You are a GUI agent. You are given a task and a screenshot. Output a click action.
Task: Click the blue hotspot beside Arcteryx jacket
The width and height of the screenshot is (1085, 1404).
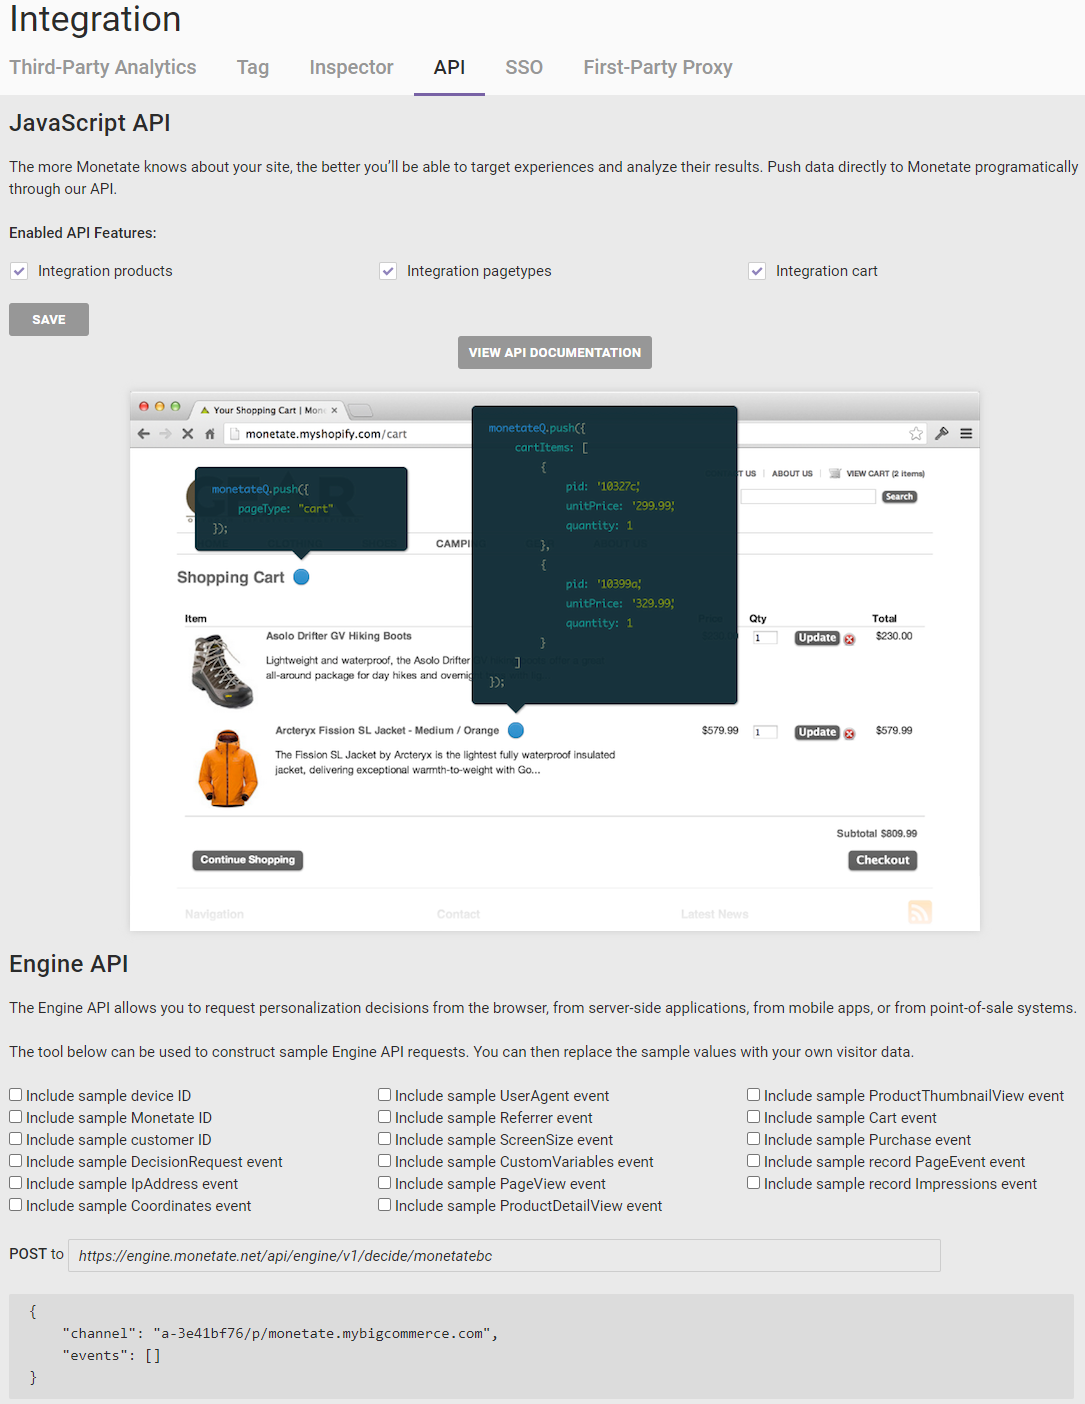pos(516,730)
